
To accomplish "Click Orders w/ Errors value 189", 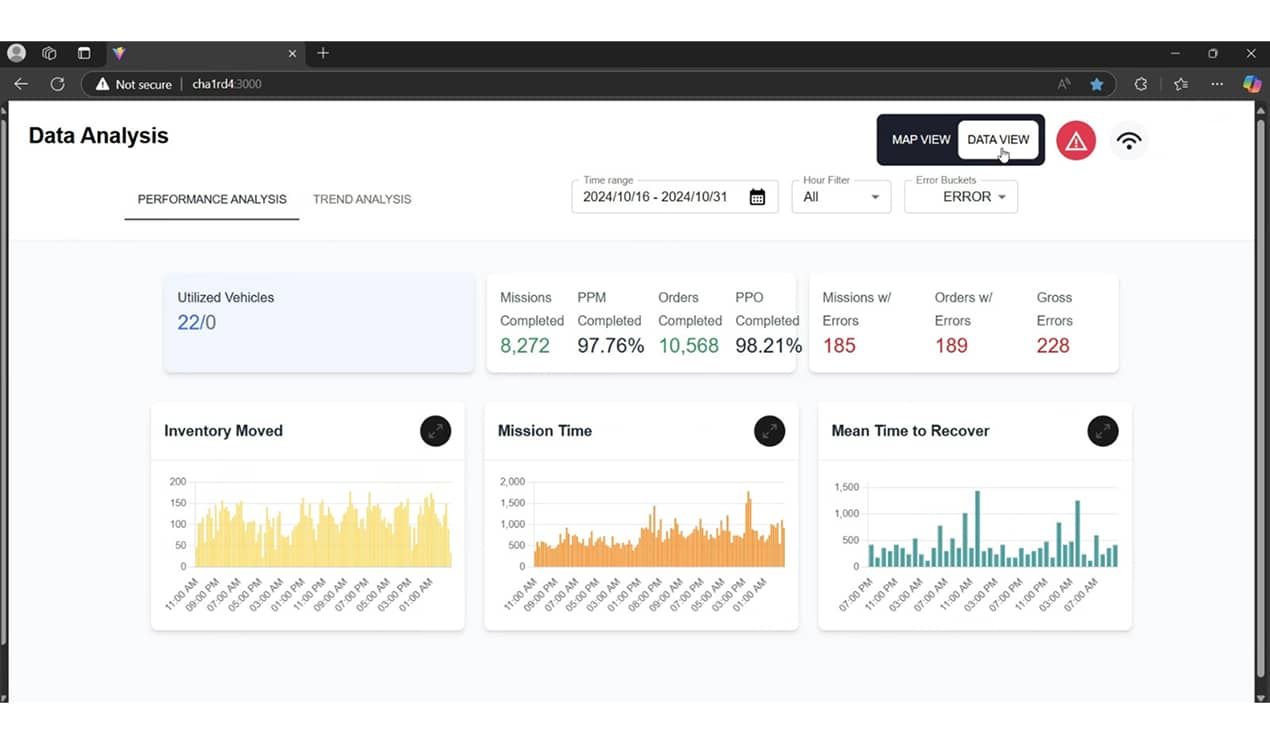I will pyautogui.click(x=951, y=345).
